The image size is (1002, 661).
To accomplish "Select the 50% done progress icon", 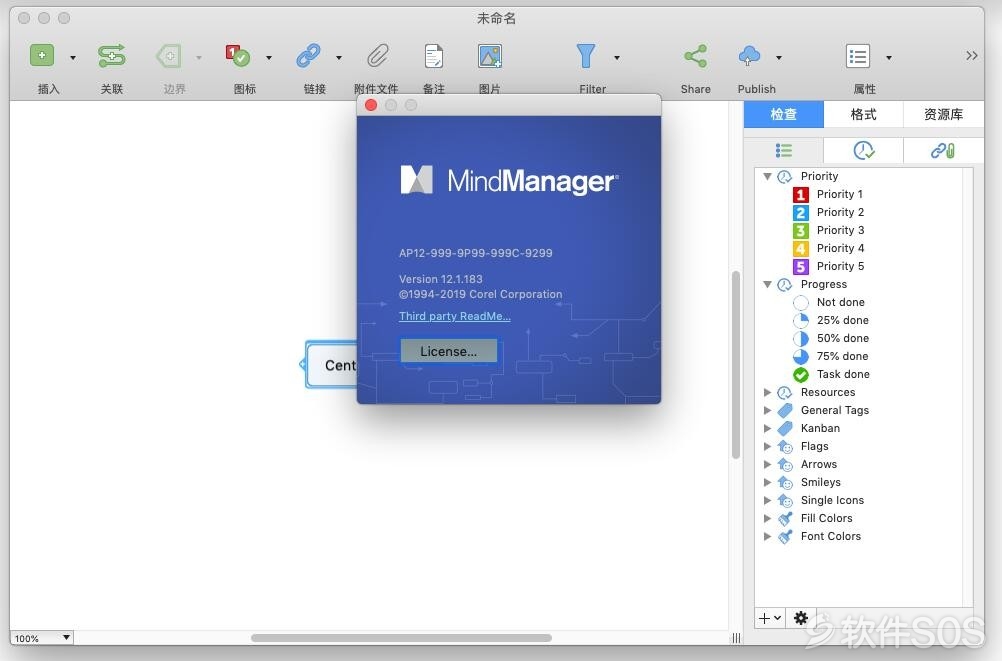I will 801,338.
